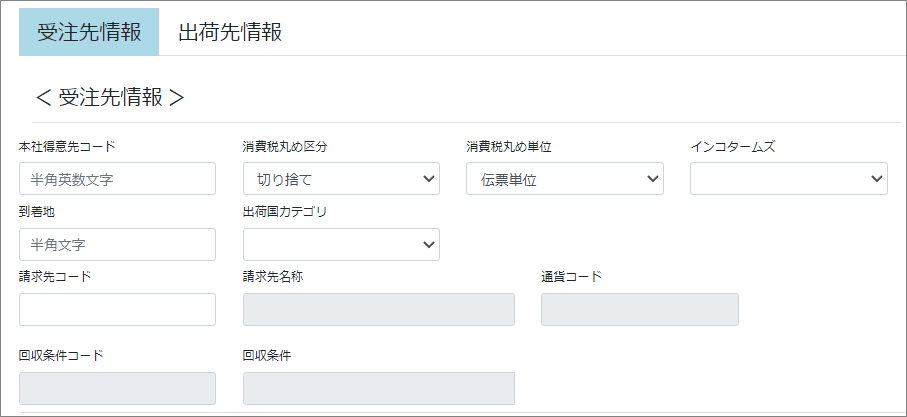This screenshot has height=417, width=907.
Task: Click the インコタームズ label text
Action: point(733,147)
